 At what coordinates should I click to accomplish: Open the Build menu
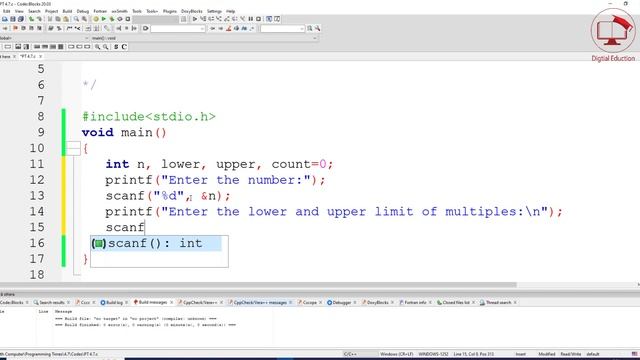point(67,11)
